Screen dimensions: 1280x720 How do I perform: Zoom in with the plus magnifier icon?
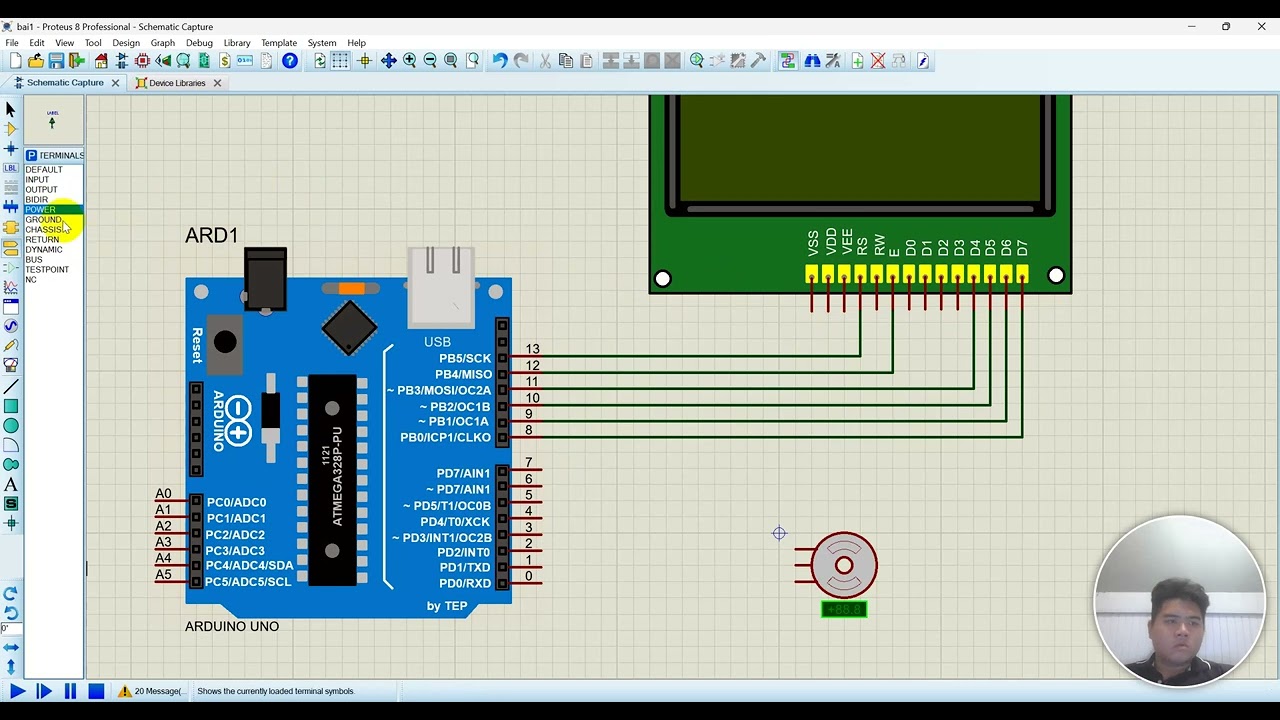pyautogui.click(x=410, y=61)
